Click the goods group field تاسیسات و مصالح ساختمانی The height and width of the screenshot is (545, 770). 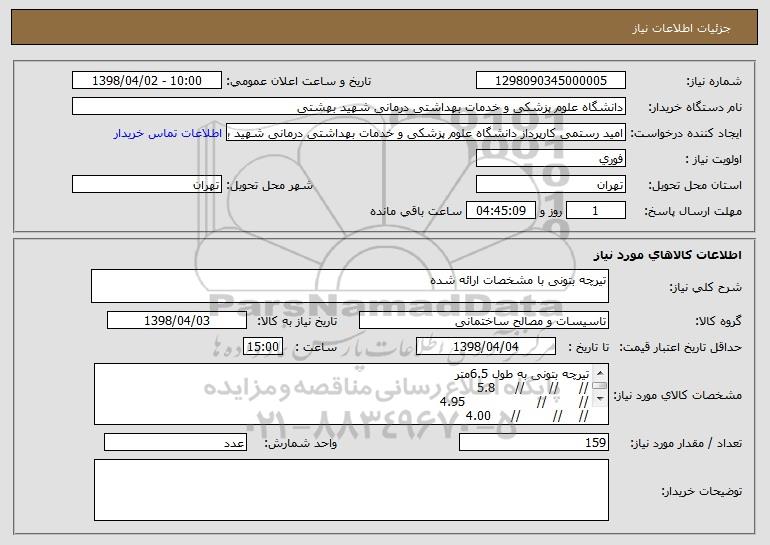pyautogui.click(x=484, y=320)
